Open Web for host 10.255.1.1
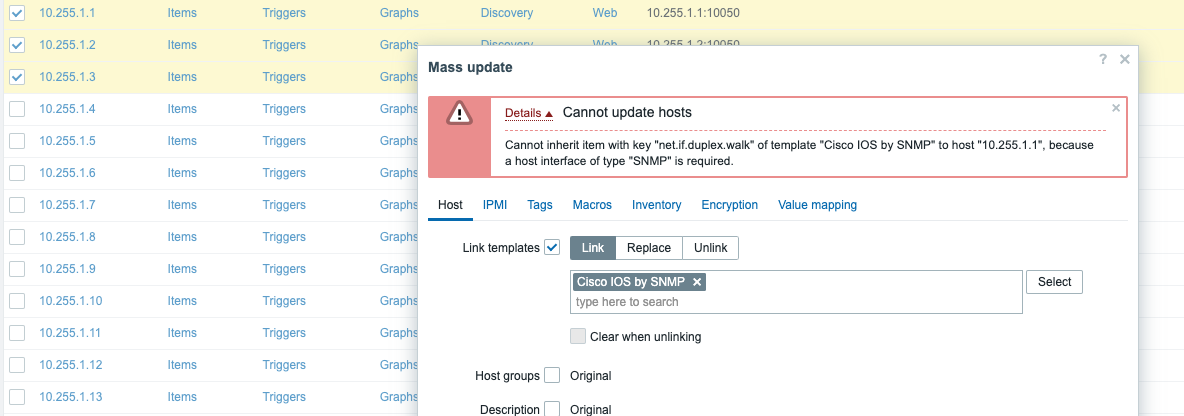Screen dimensions: 1184x416 605,13
